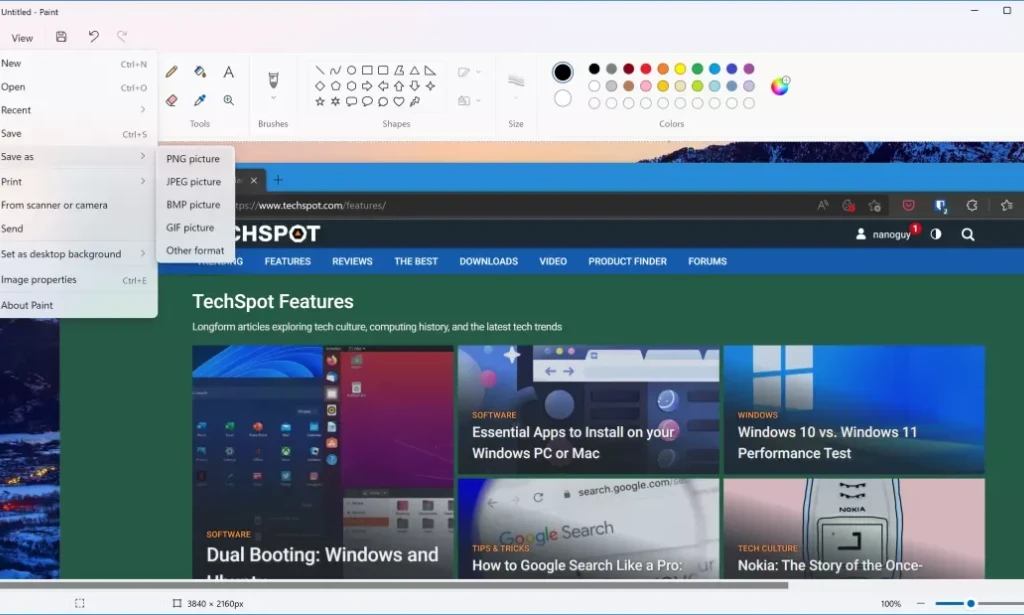Choose PNG picture in Save as
1024x615 pixels.
pyautogui.click(x=195, y=159)
